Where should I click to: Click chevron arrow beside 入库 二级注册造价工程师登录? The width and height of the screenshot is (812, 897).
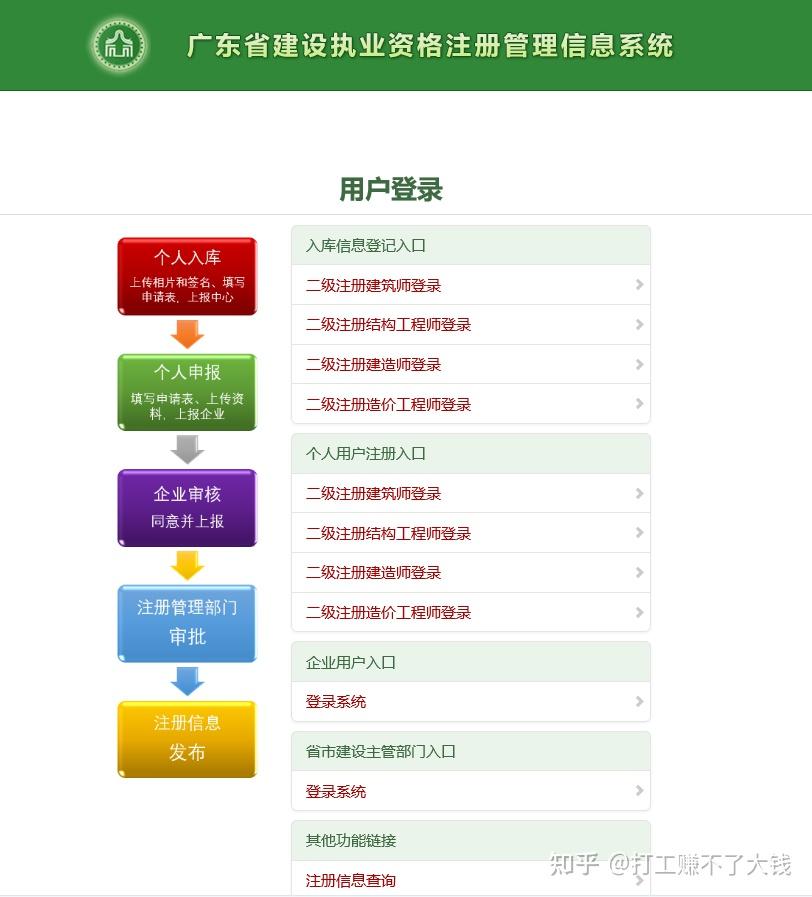click(x=640, y=403)
